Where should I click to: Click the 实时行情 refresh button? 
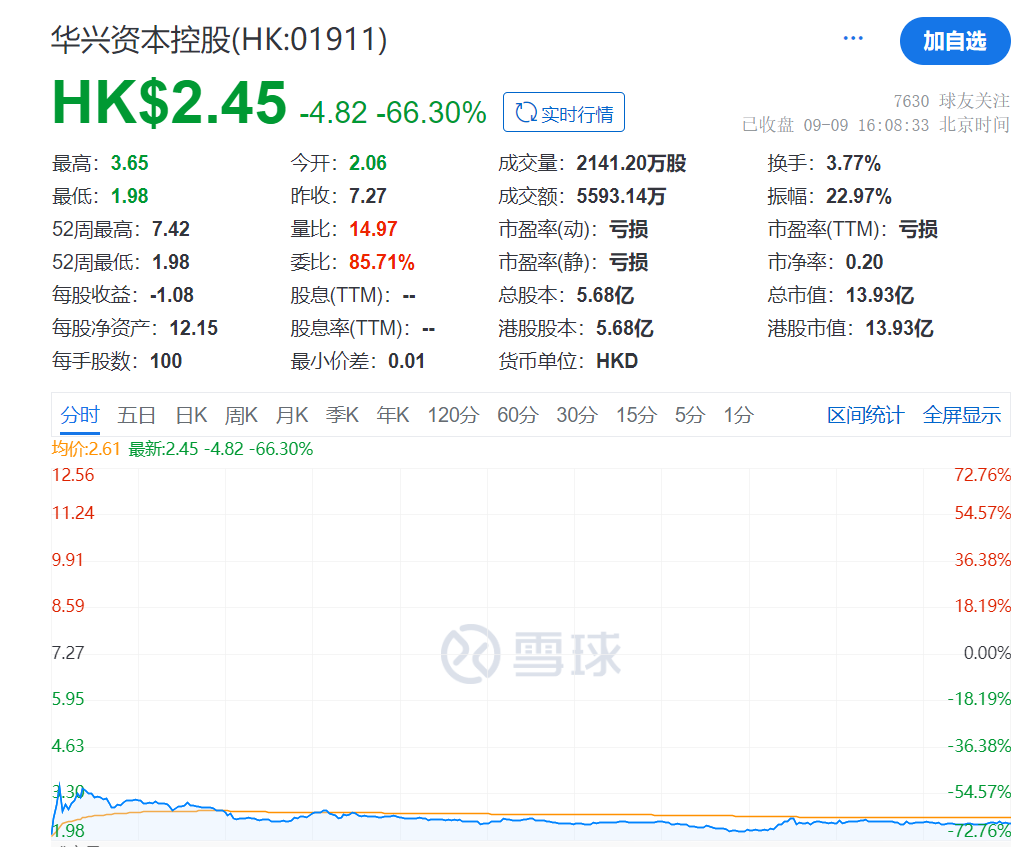tap(564, 112)
